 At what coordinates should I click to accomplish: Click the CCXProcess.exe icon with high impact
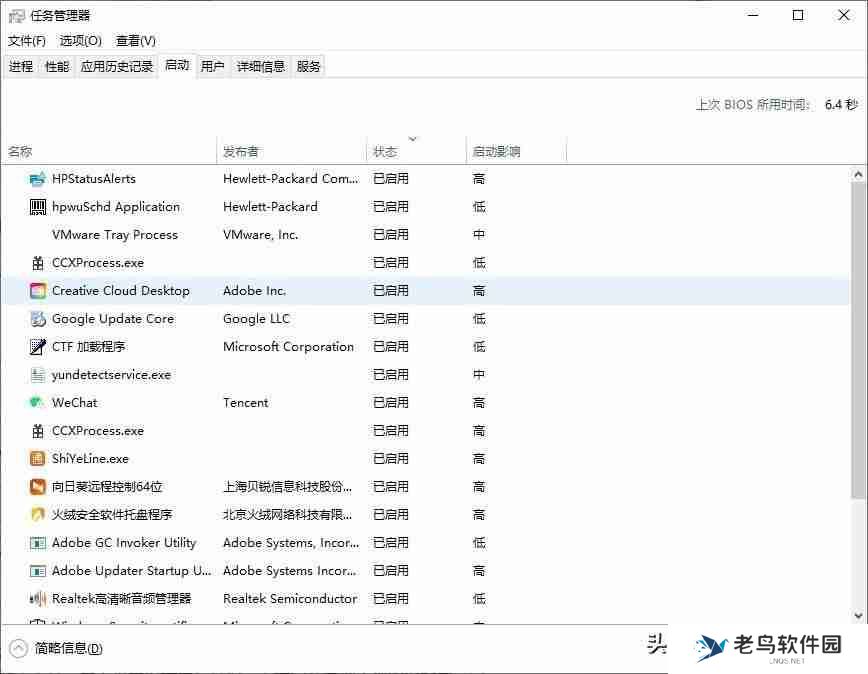click(37, 431)
